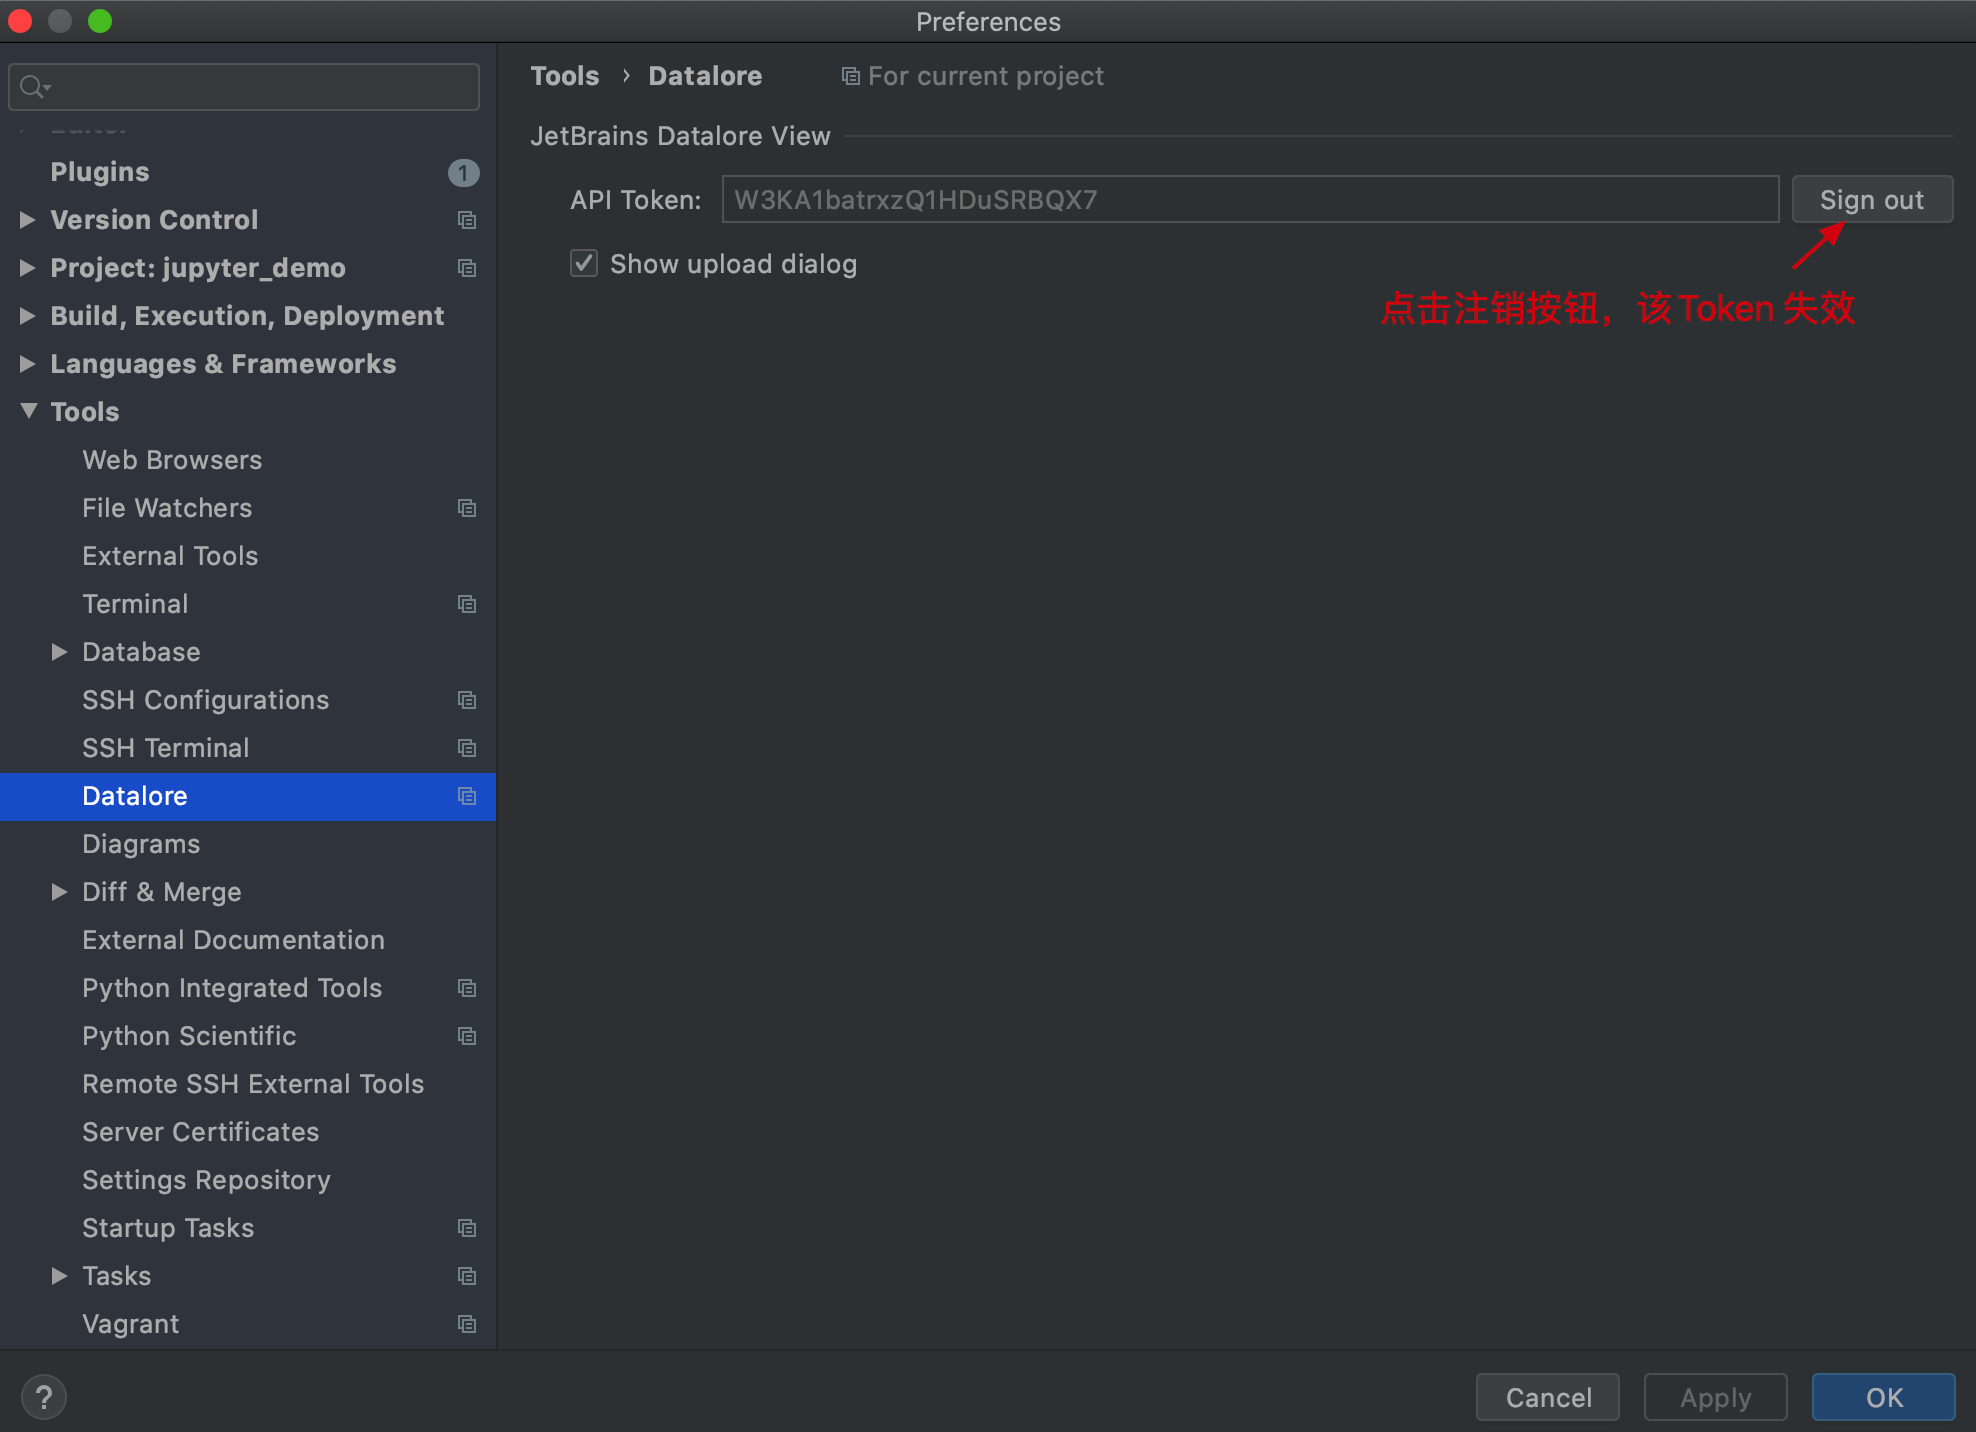Click the Apply button
1976x1432 pixels.
point(1716,1397)
